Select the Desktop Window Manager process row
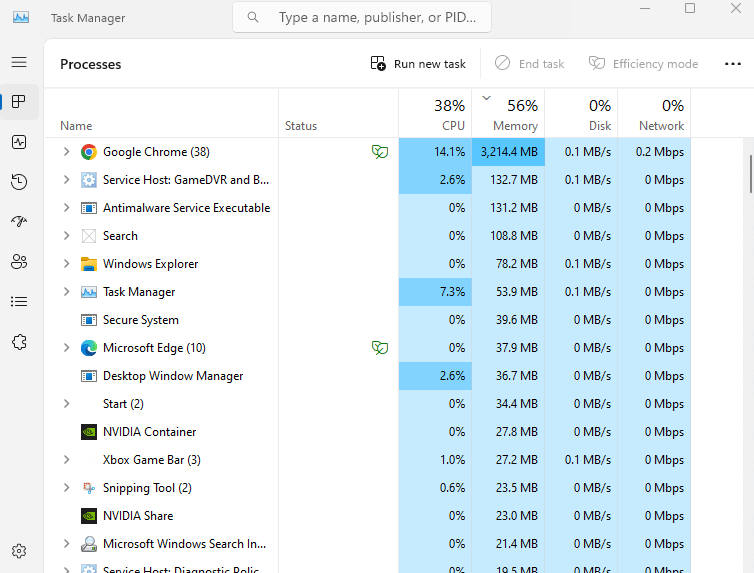This screenshot has height=573, width=754. (173, 376)
